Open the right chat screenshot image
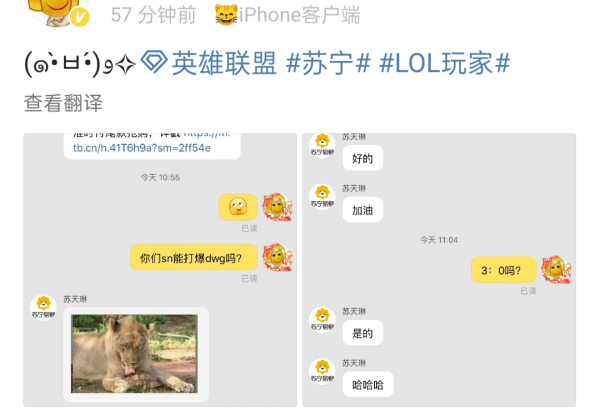The height and width of the screenshot is (411, 600). pyautogui.click(x=439, y=270)
